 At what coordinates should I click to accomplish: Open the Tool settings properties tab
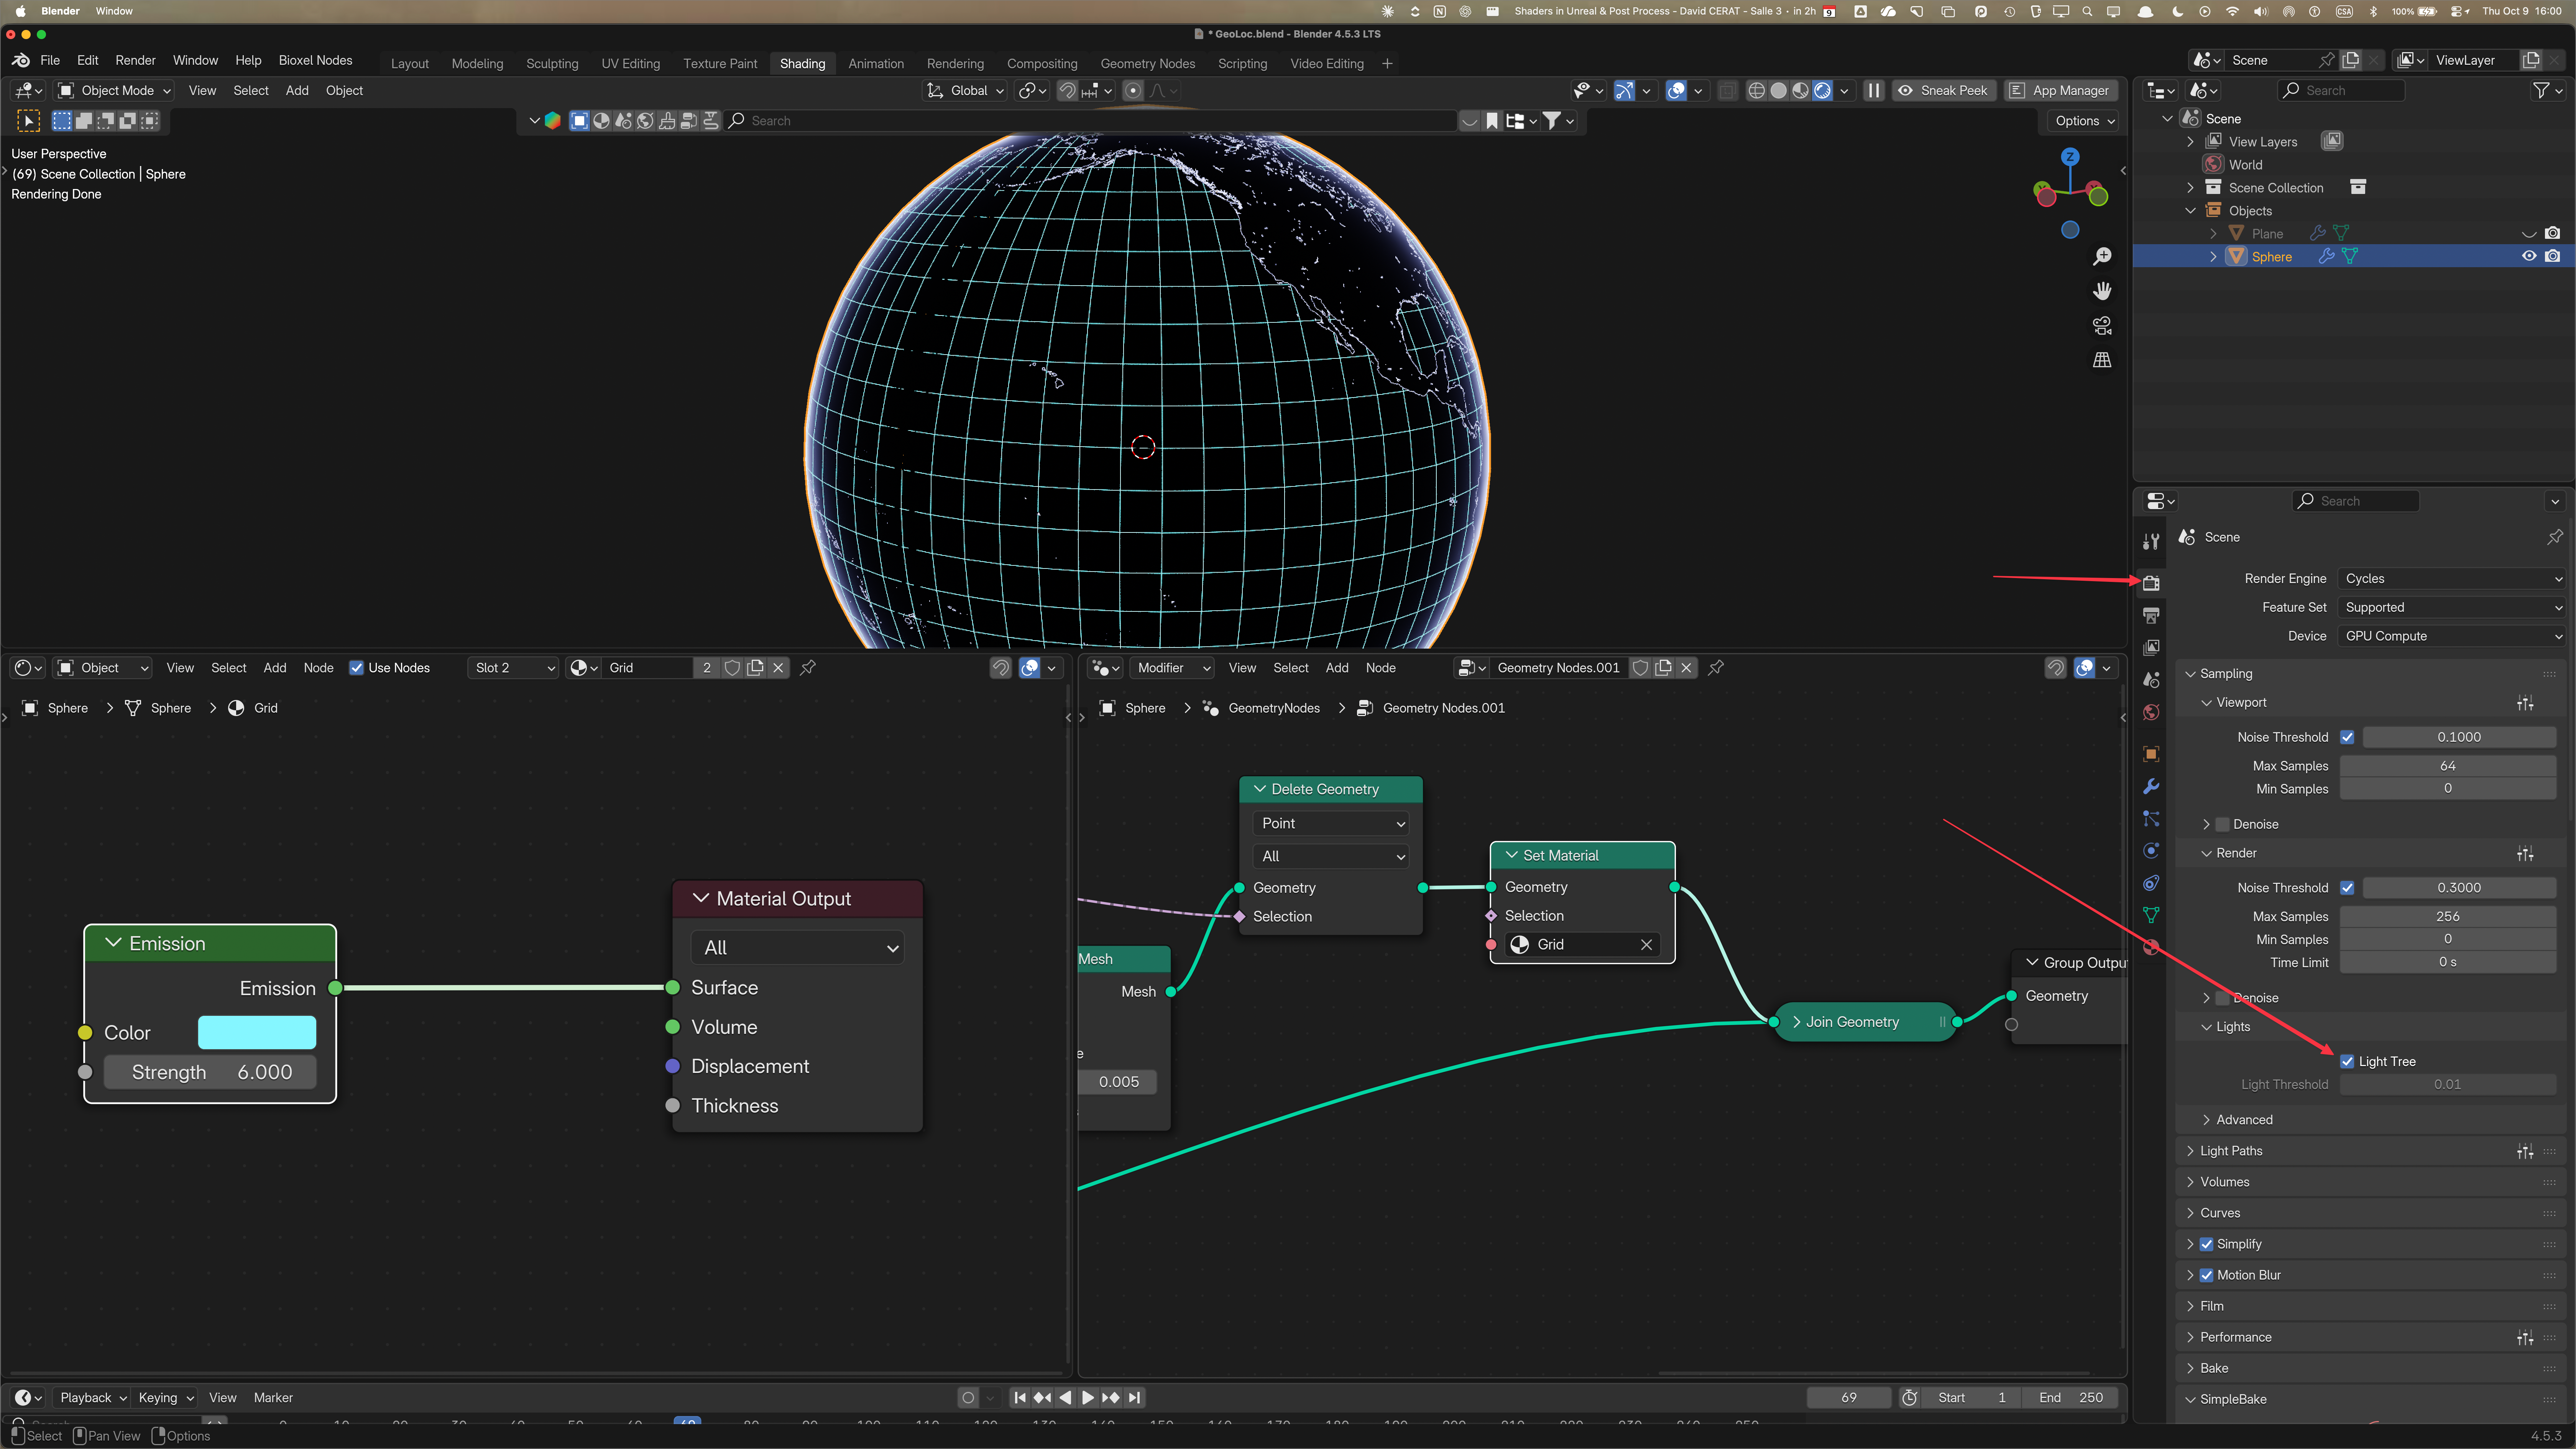[x=2151, y=541]
